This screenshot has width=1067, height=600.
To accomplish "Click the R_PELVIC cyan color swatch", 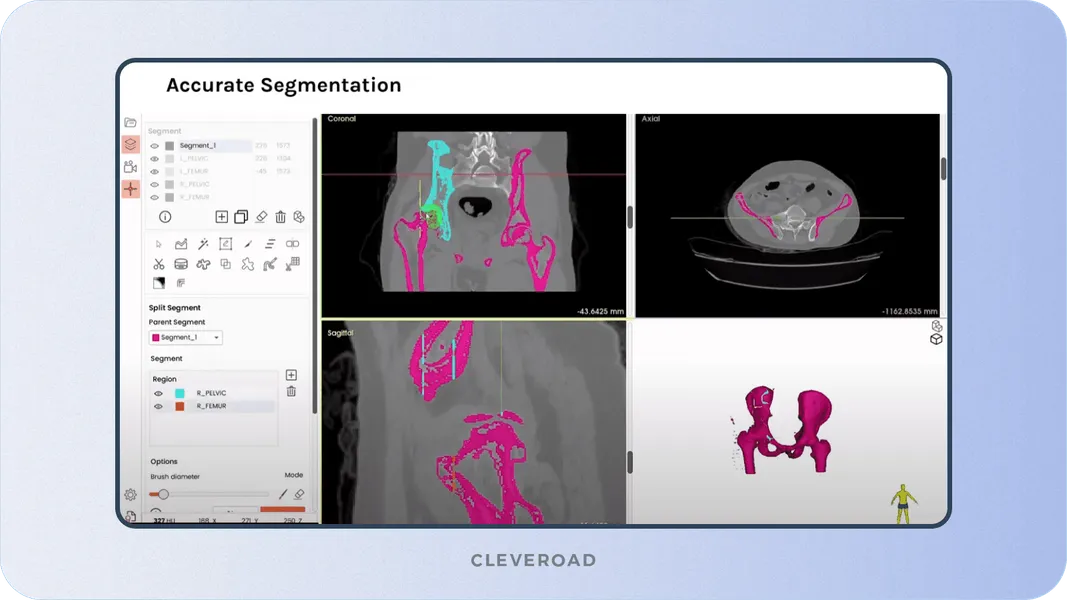I will pyautogui.click(x=179, y=394).
